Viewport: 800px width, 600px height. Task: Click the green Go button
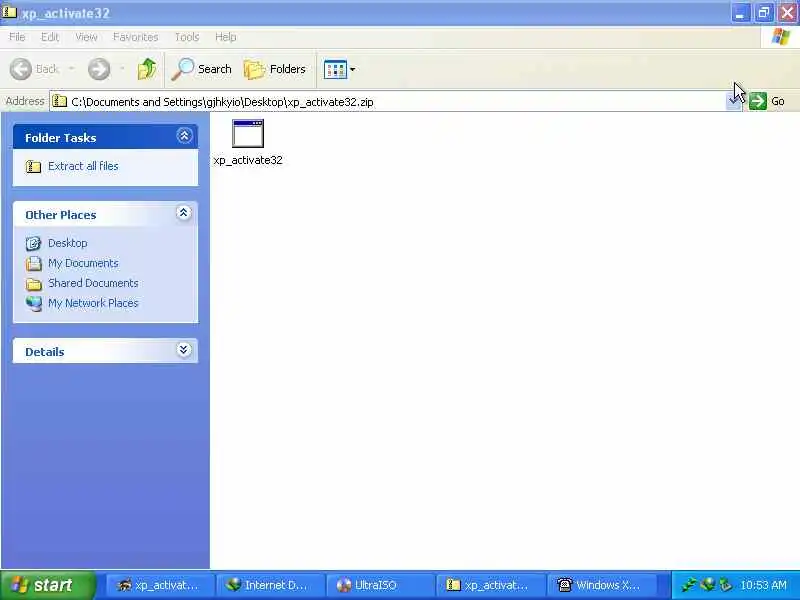tap(767, 101)
